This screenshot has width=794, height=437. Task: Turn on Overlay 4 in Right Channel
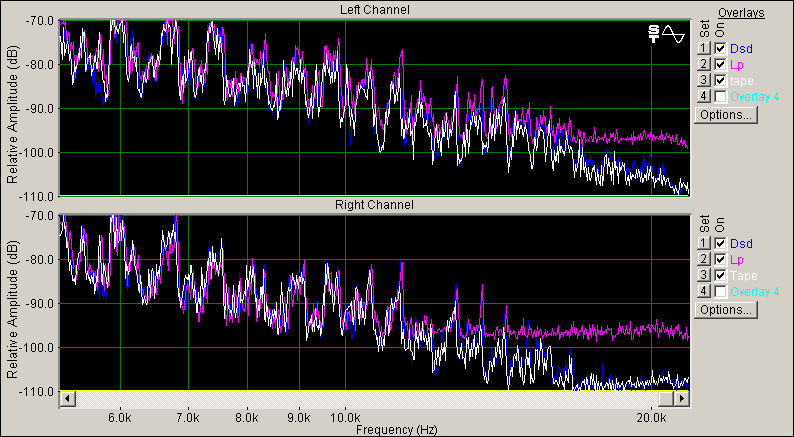(720, 291)
